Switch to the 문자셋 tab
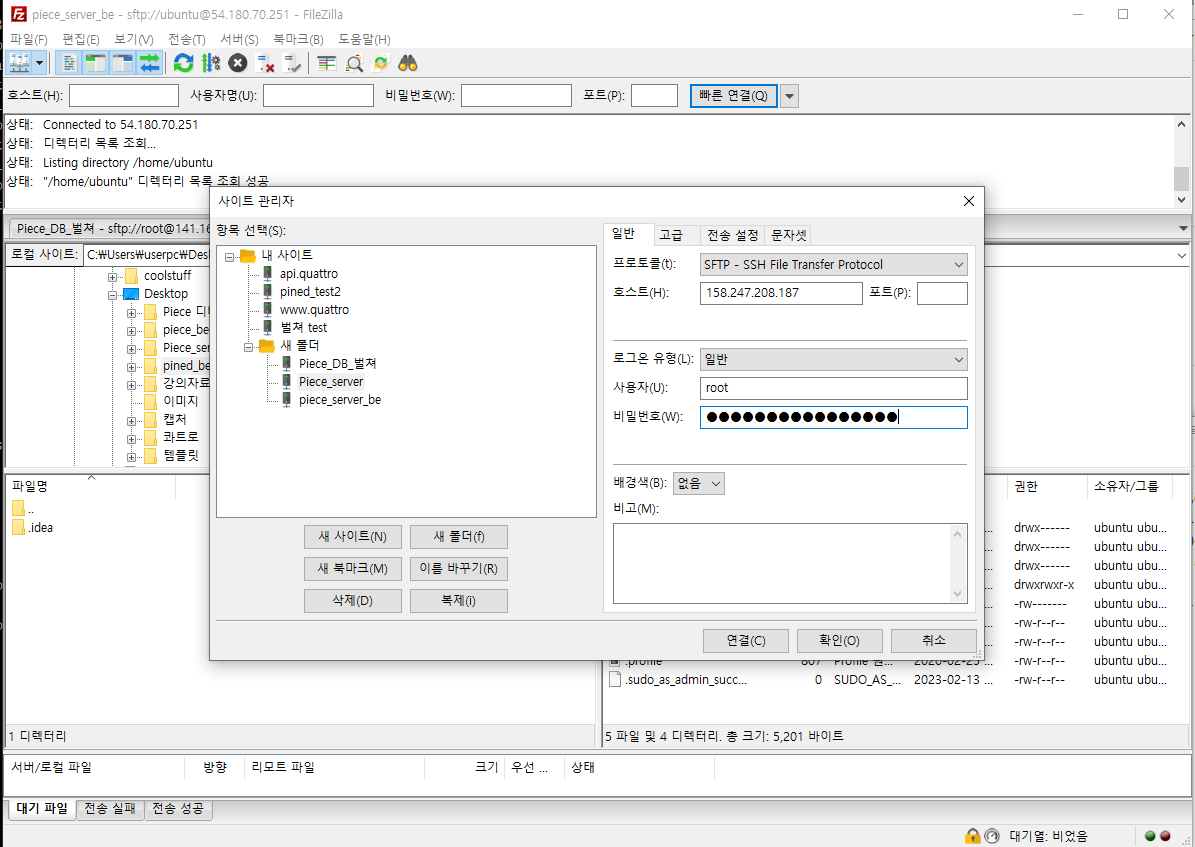This screenshot has width=1195, height=847. point(788,235)
